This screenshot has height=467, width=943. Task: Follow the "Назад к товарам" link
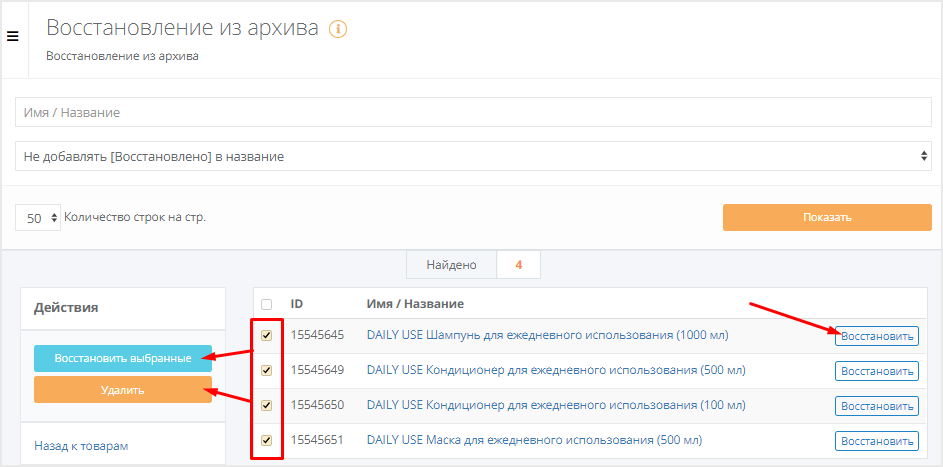(x=81, y=446)
